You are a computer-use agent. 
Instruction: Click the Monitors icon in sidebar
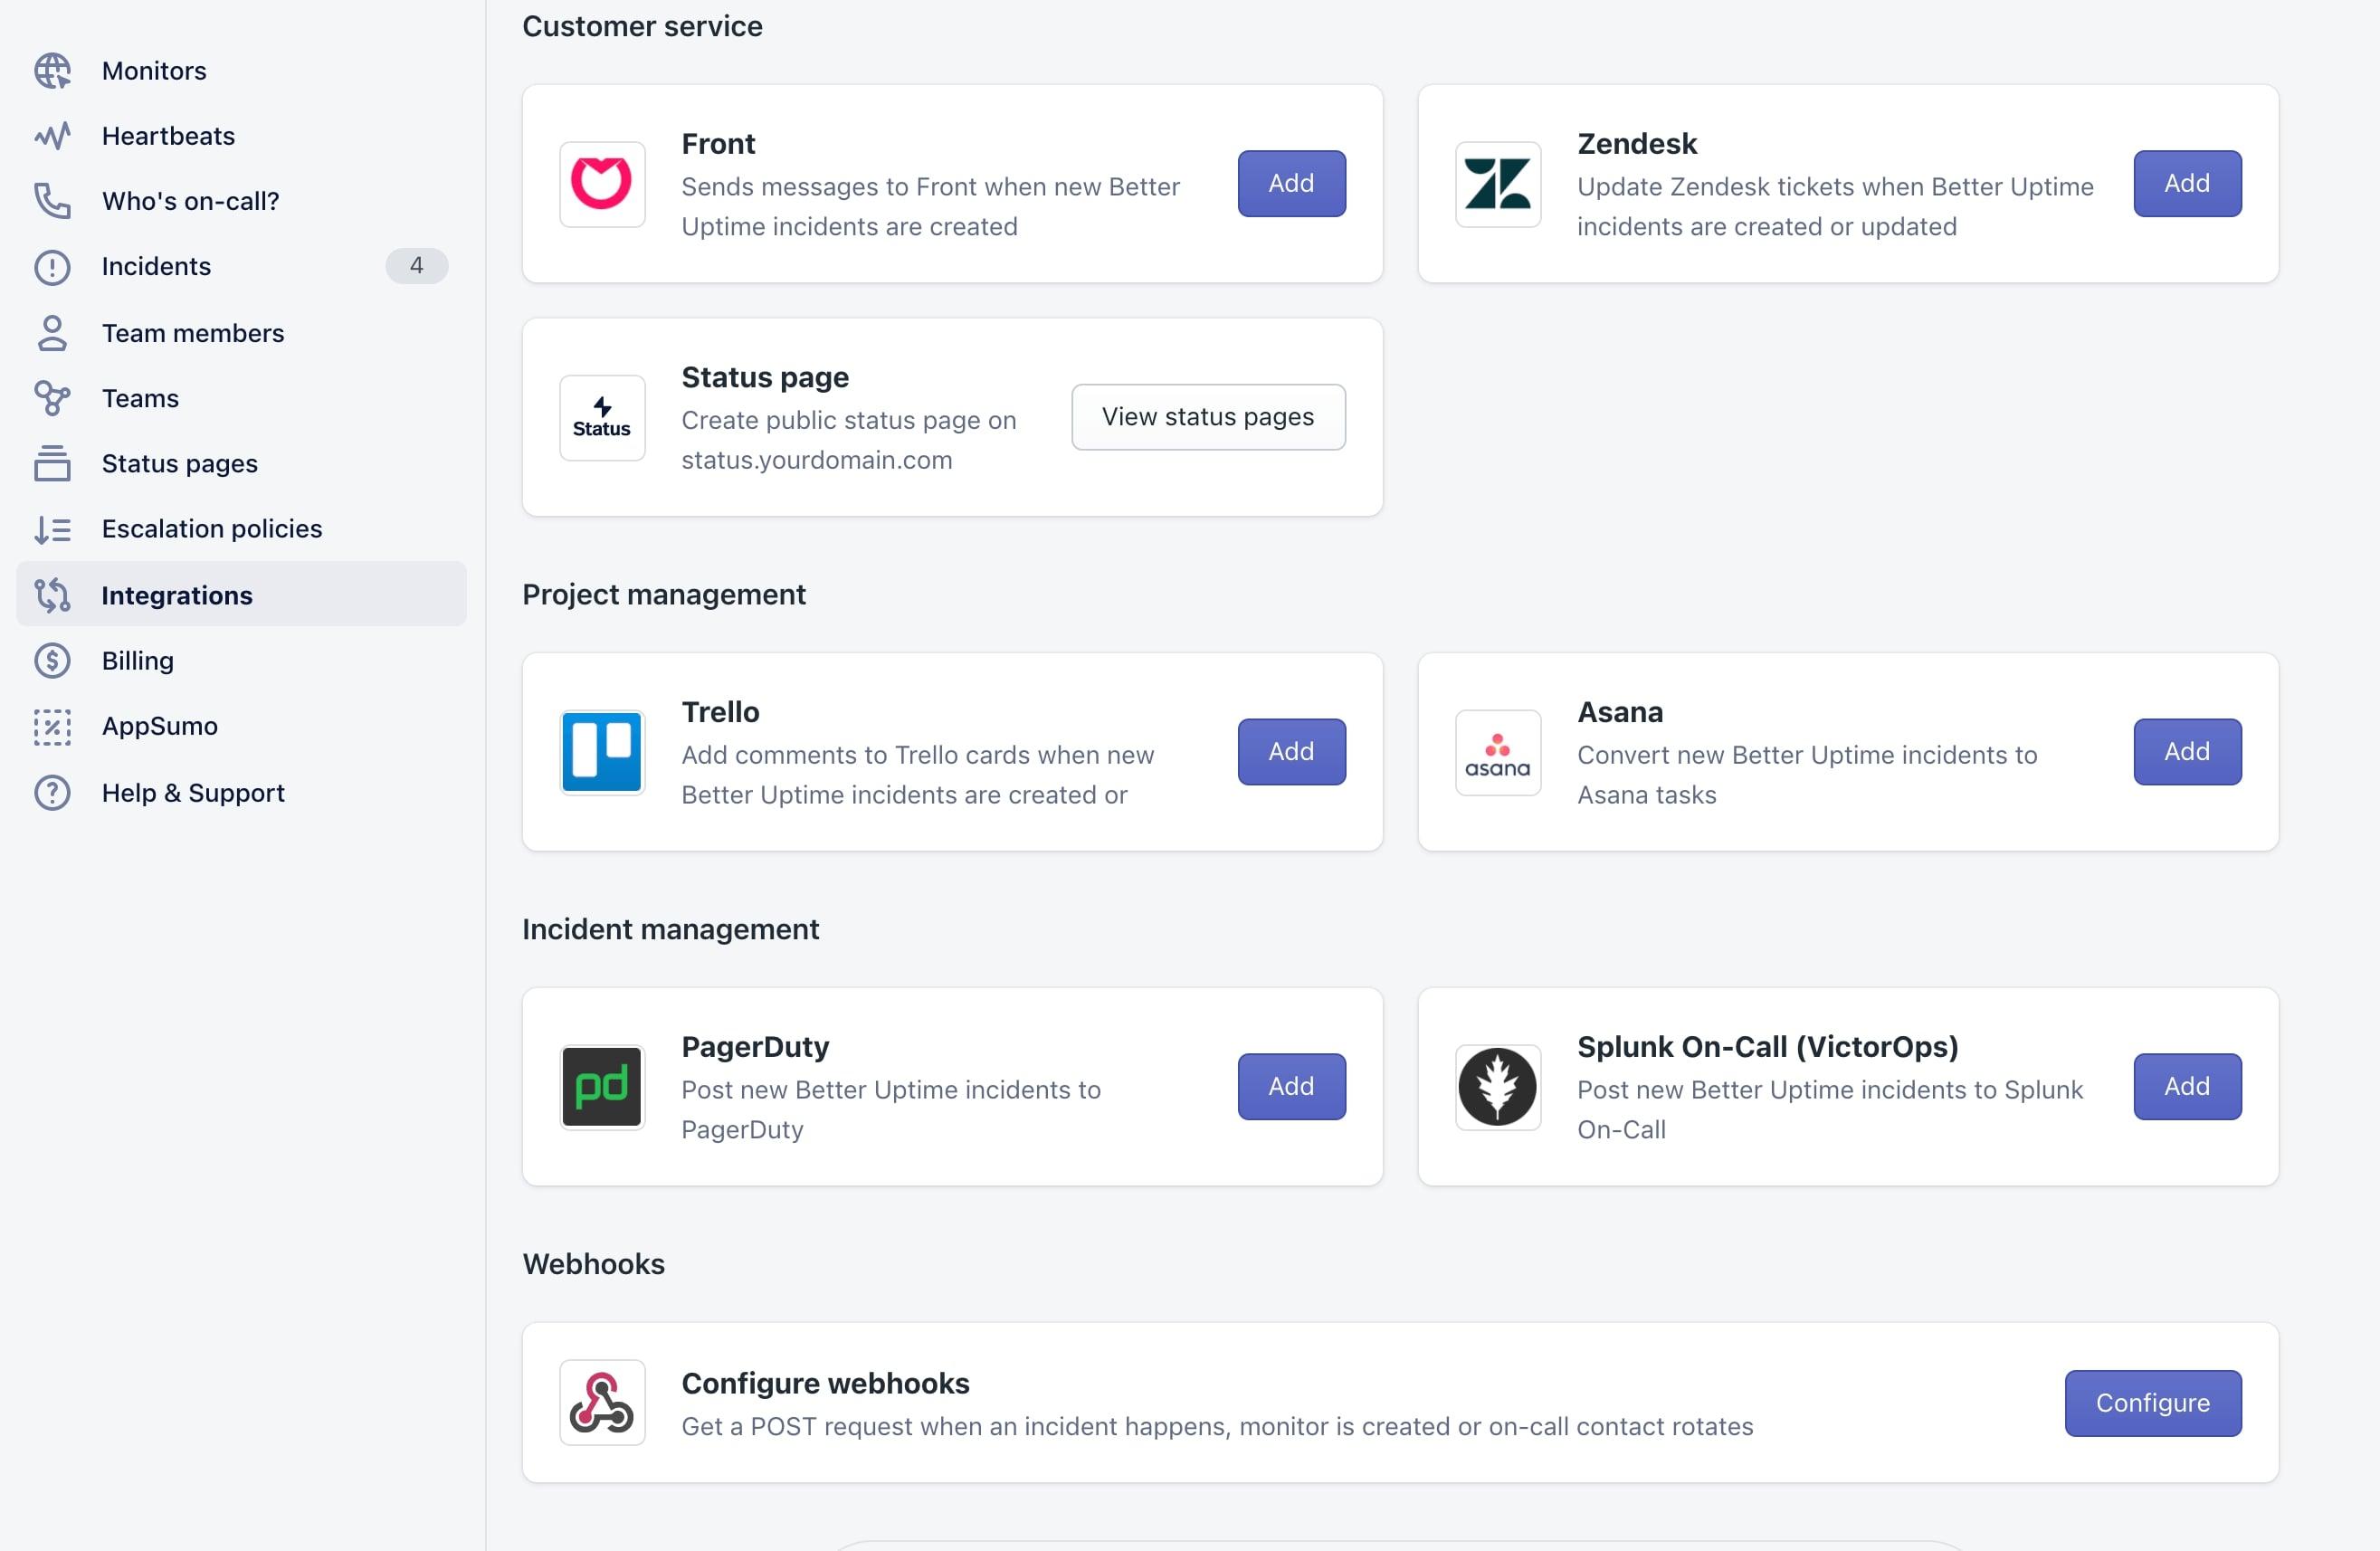(52, 70)
